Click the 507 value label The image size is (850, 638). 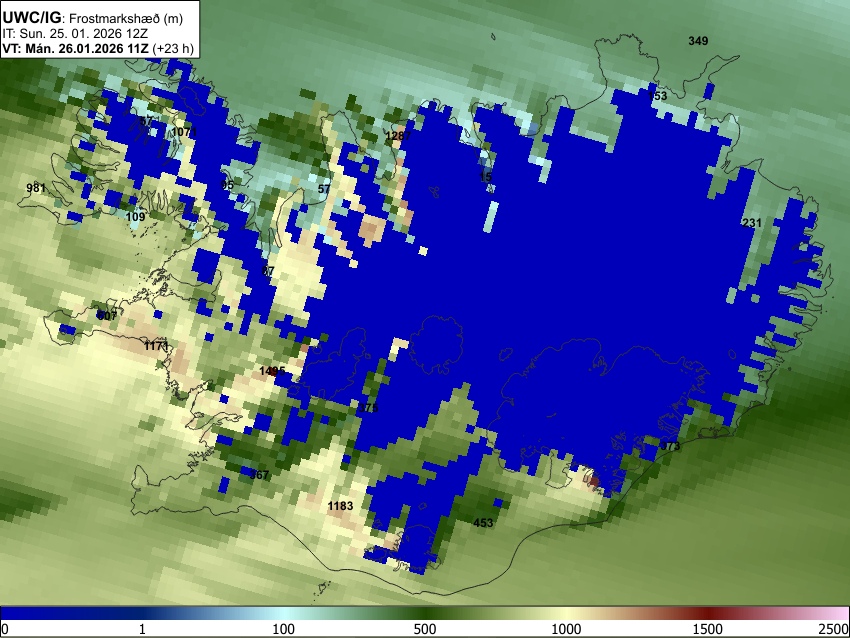pos(107,315)
